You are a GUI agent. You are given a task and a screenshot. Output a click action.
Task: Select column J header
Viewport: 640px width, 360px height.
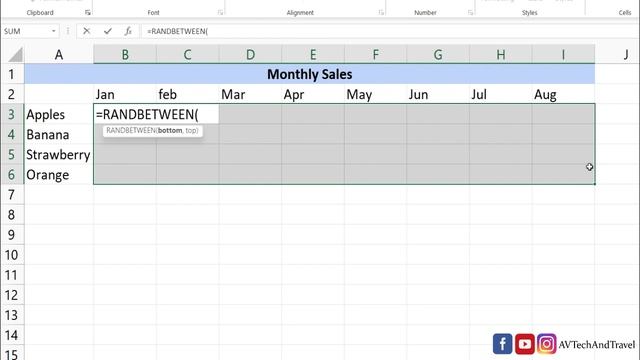[625, 55]
